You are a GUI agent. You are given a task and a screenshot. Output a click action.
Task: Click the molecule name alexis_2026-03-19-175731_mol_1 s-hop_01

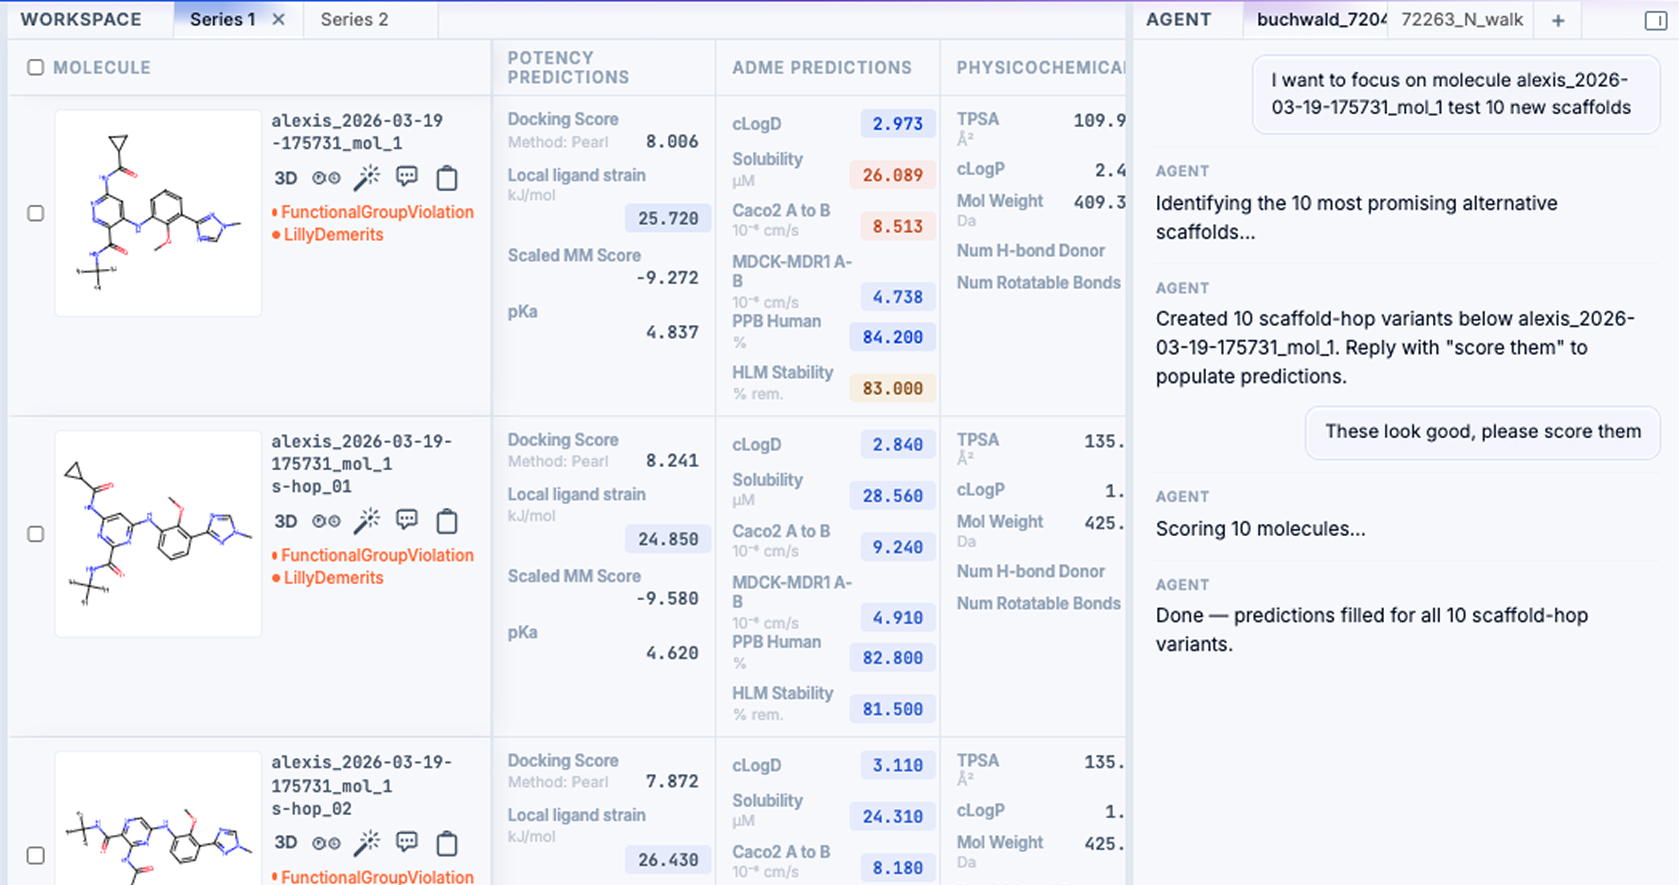click(362, 464)
